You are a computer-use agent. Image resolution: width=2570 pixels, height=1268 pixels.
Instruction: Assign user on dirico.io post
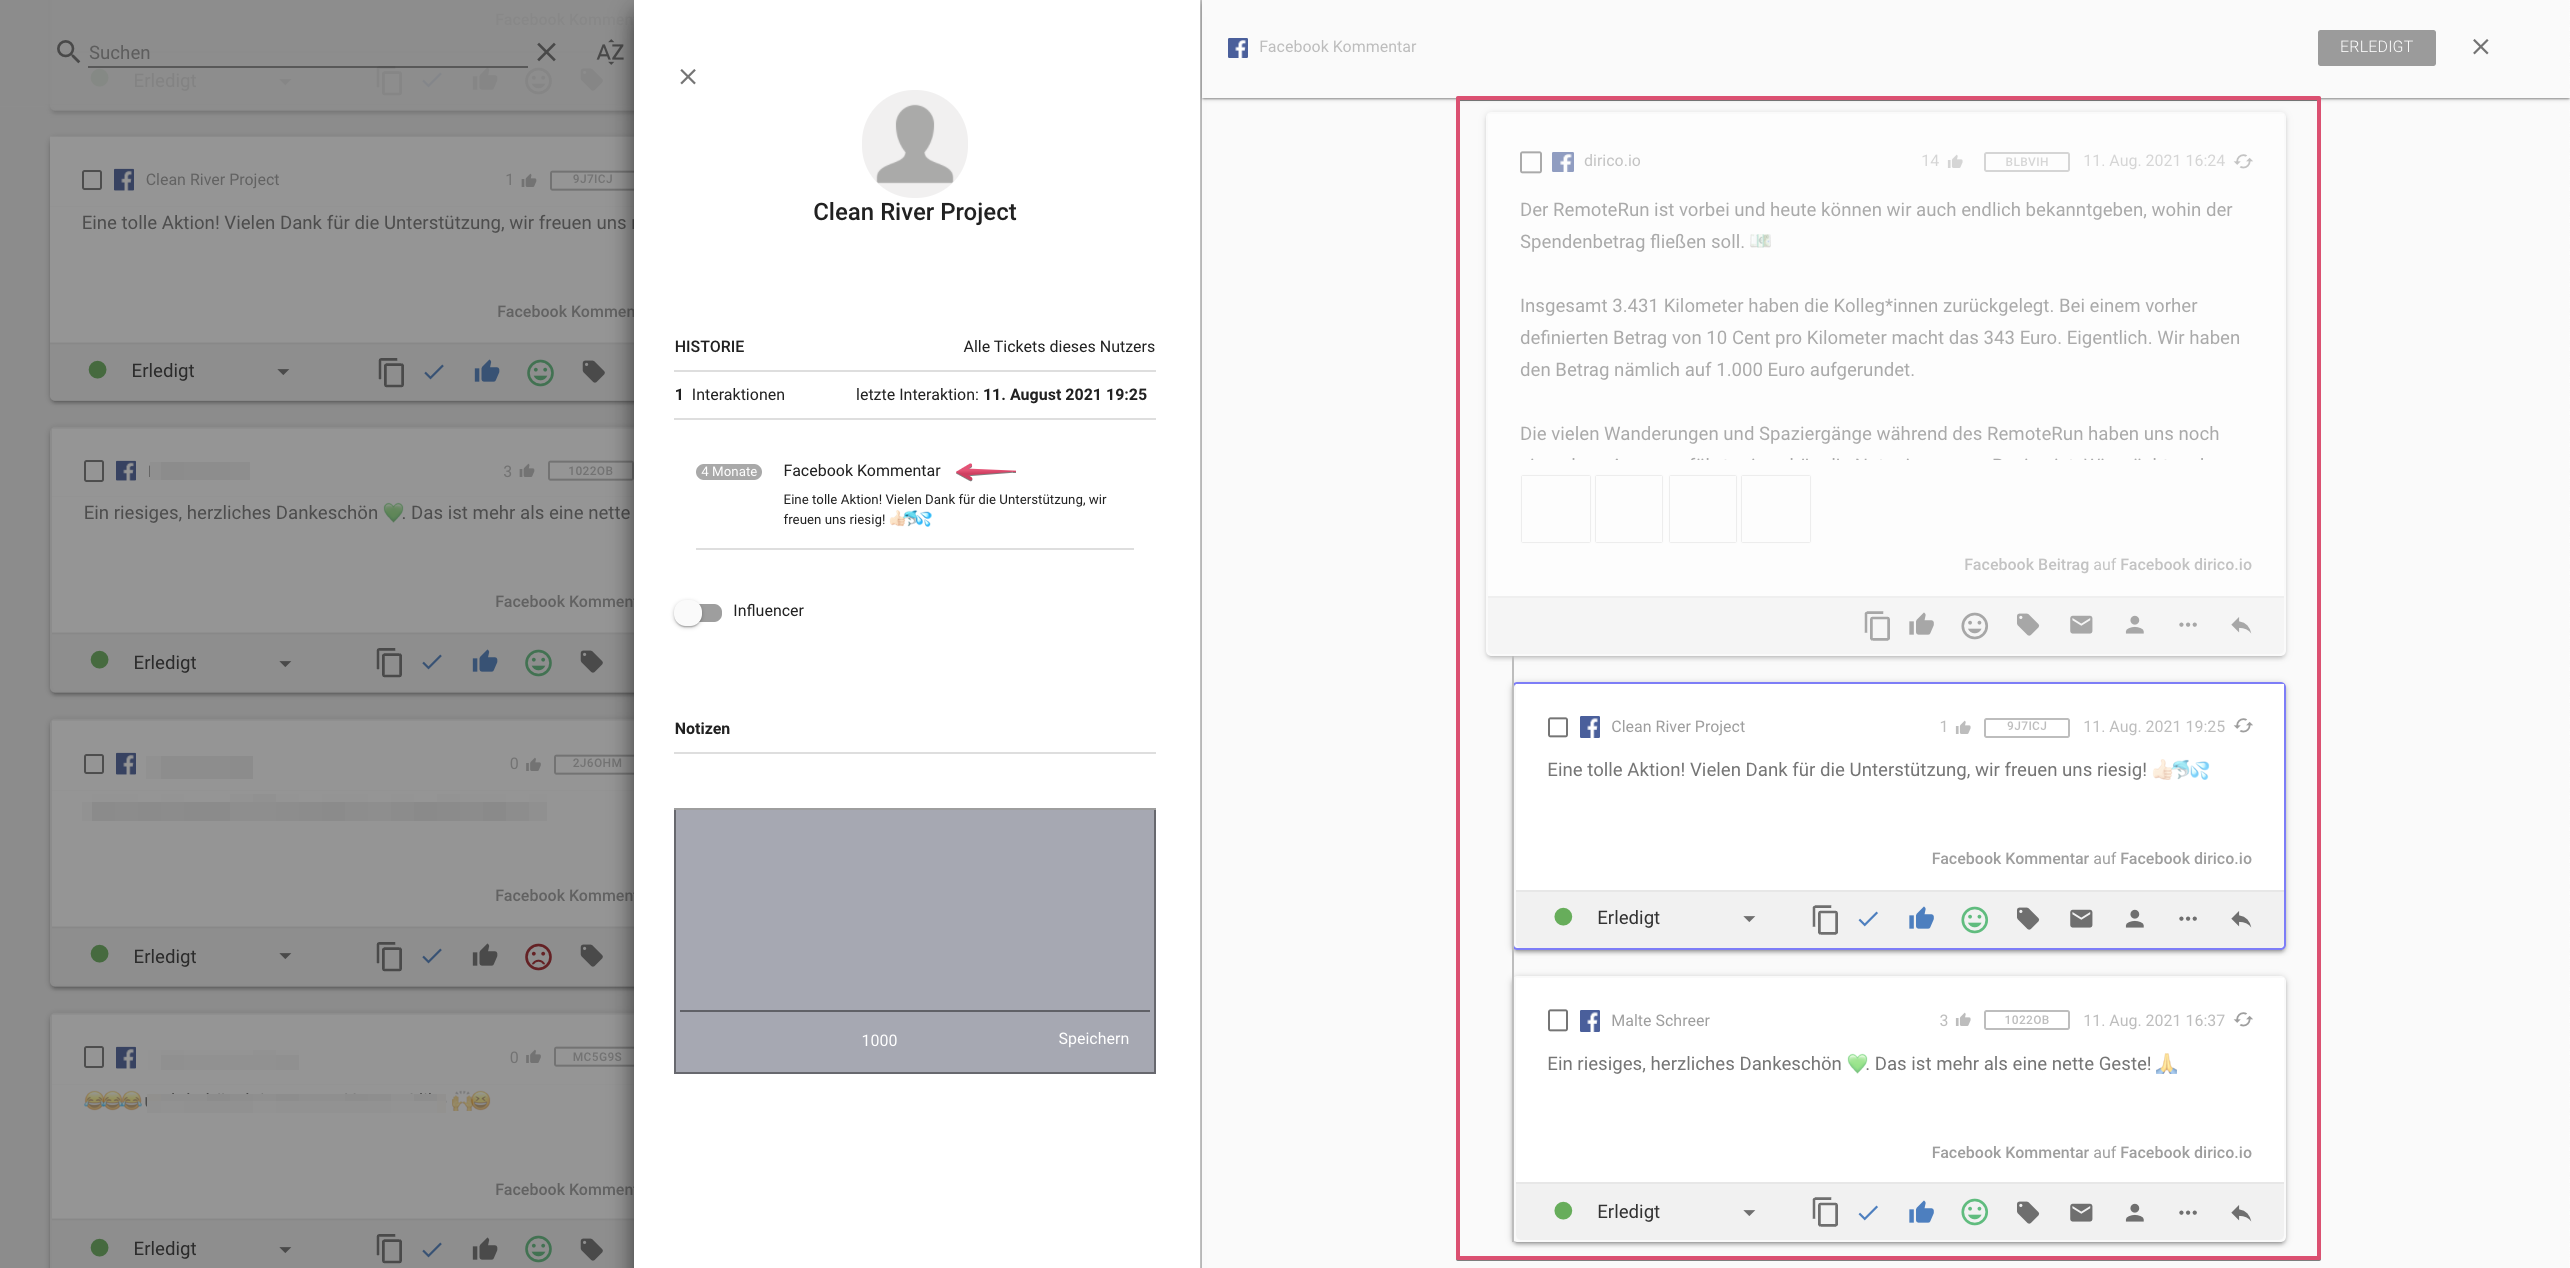click(2134, 625)
